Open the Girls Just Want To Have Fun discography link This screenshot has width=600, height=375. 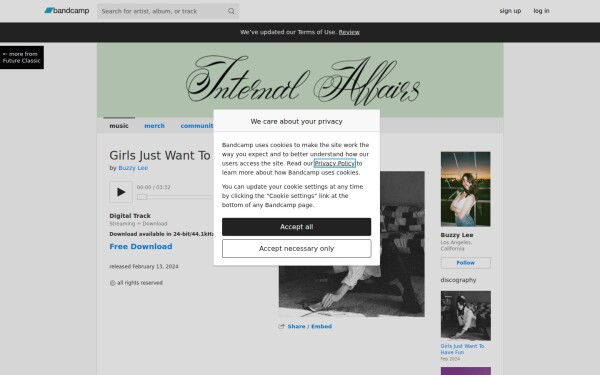pos(462,349)
